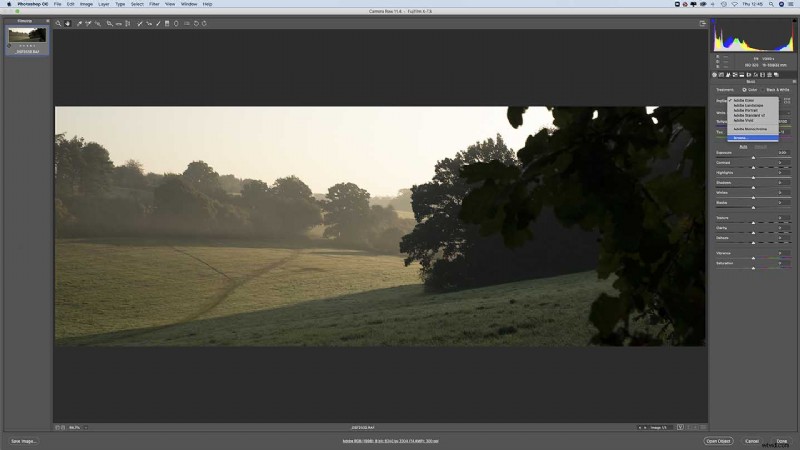Select the Straighten tool

coord(118,23)
